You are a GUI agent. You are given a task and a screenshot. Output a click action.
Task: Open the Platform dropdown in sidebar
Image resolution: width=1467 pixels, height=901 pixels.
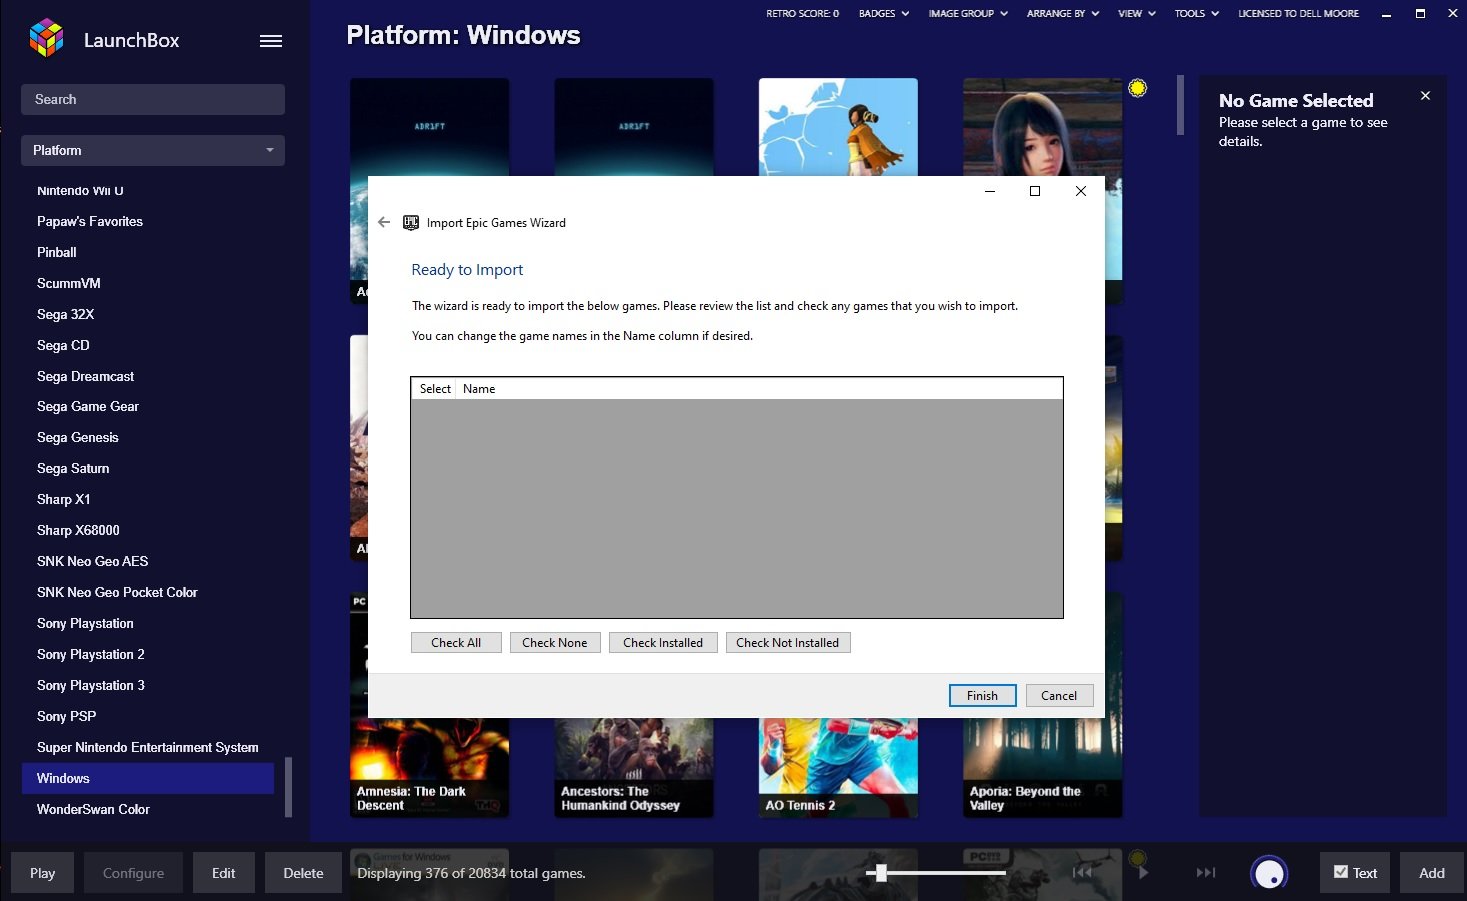(x=153, y=150)
